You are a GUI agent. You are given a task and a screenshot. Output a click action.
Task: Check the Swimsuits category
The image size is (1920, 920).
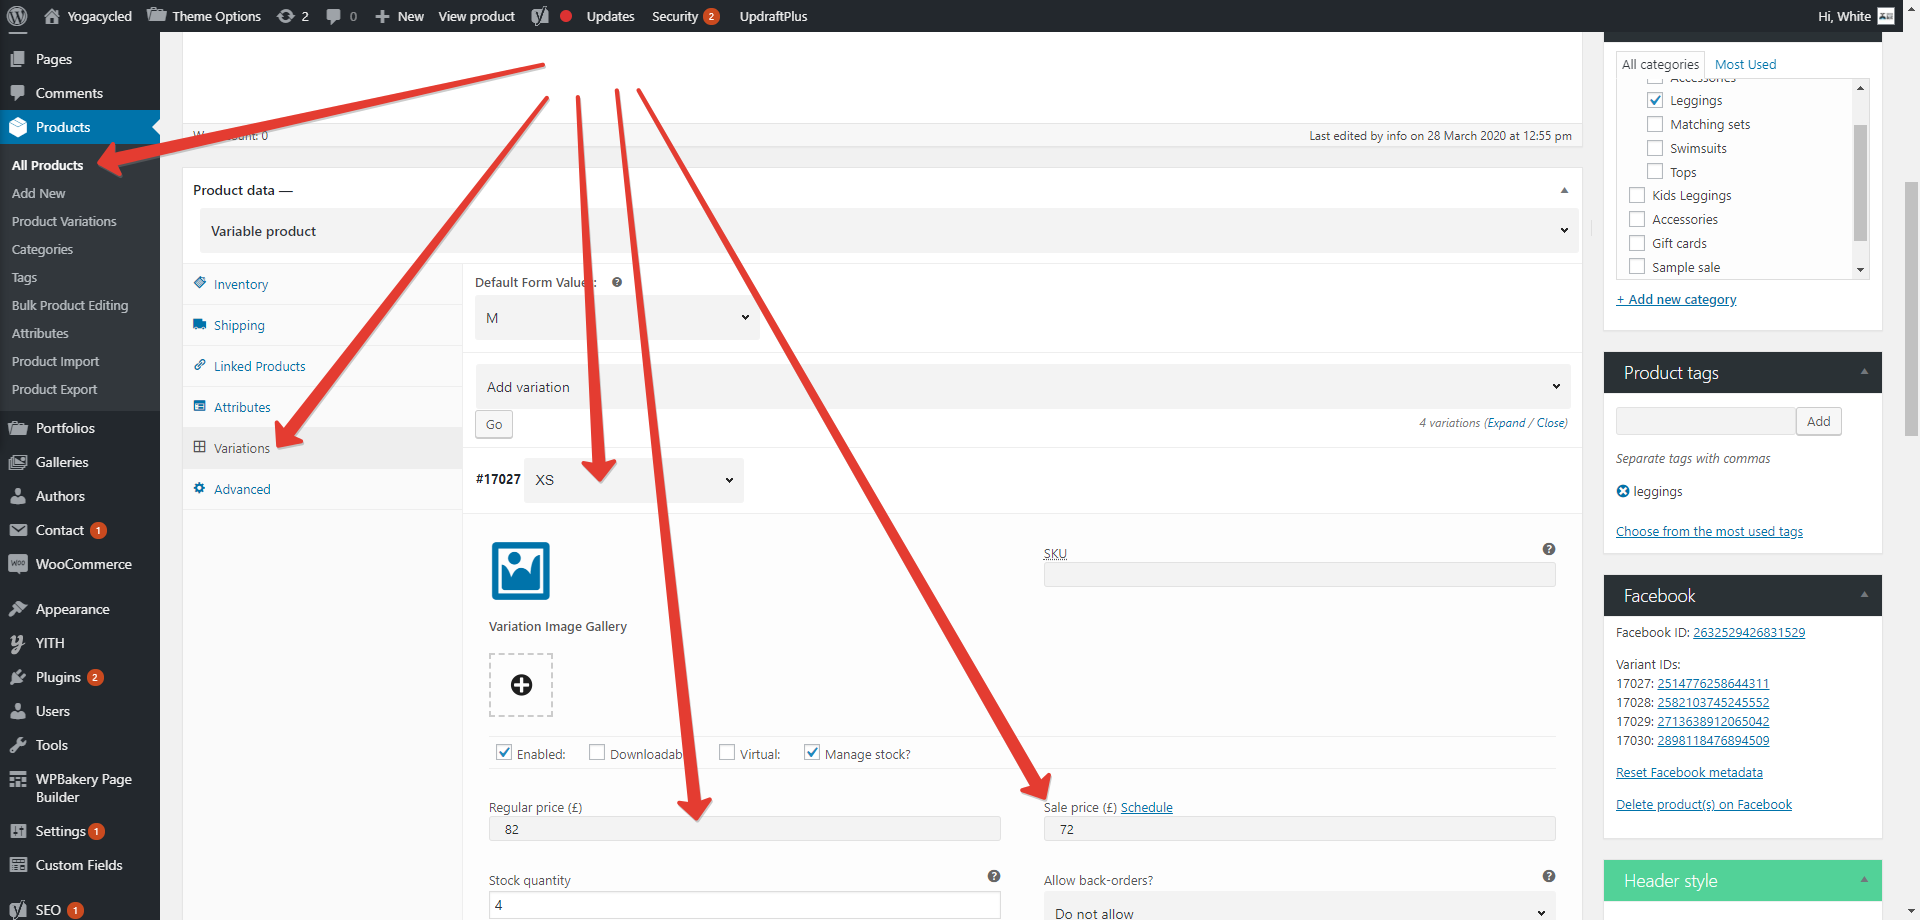click(x=1655, y=148)
